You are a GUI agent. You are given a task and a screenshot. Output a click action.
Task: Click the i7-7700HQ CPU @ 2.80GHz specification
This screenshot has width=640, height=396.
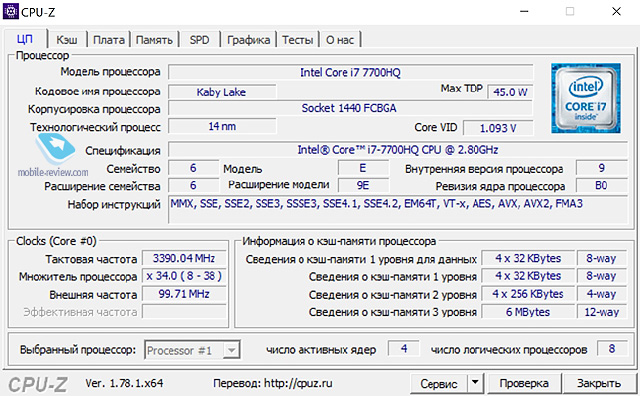coord(398,150)
